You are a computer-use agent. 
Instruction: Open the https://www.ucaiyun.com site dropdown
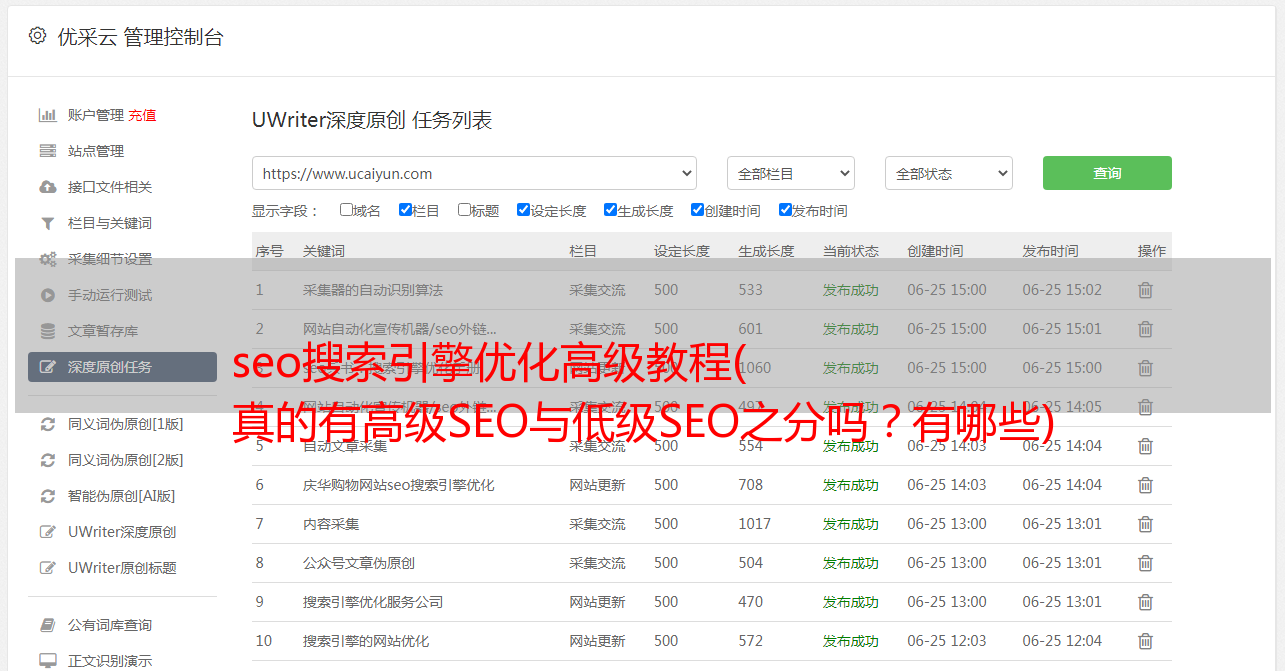474,173
